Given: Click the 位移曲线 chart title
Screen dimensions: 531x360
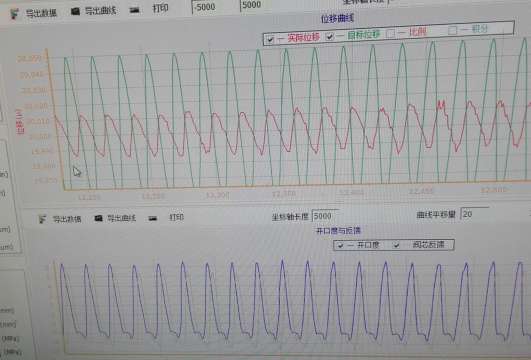Looking at the screenshot, I should (337, 18).
